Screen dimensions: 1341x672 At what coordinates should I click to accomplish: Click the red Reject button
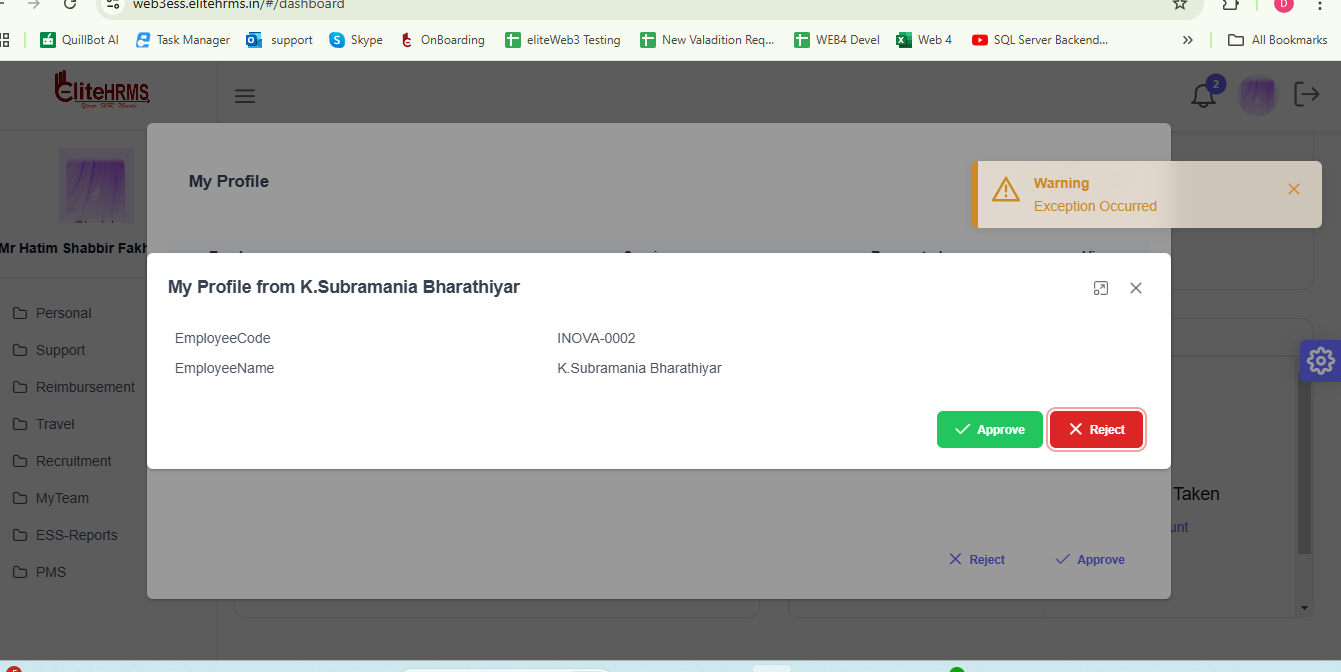coord(1096,429)
